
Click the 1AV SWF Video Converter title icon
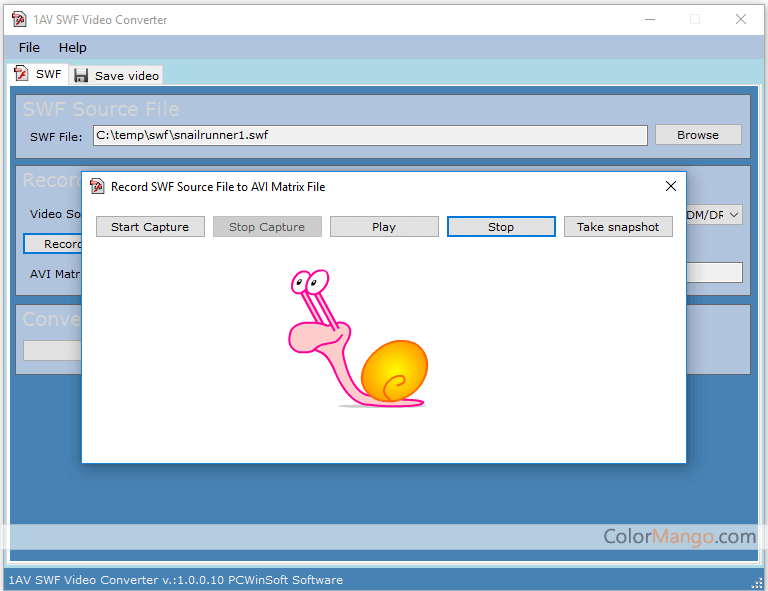point(19,19)
